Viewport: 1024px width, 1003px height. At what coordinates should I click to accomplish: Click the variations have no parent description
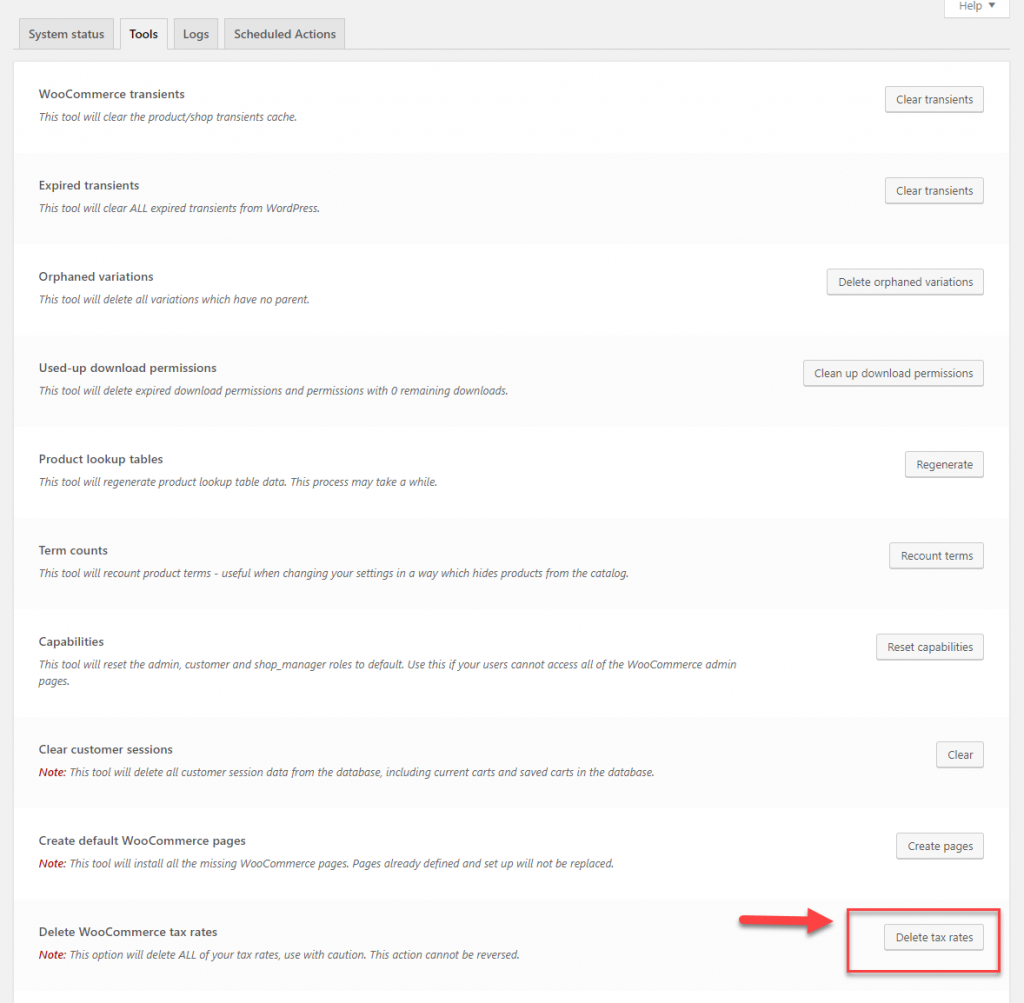coord(174,300)
